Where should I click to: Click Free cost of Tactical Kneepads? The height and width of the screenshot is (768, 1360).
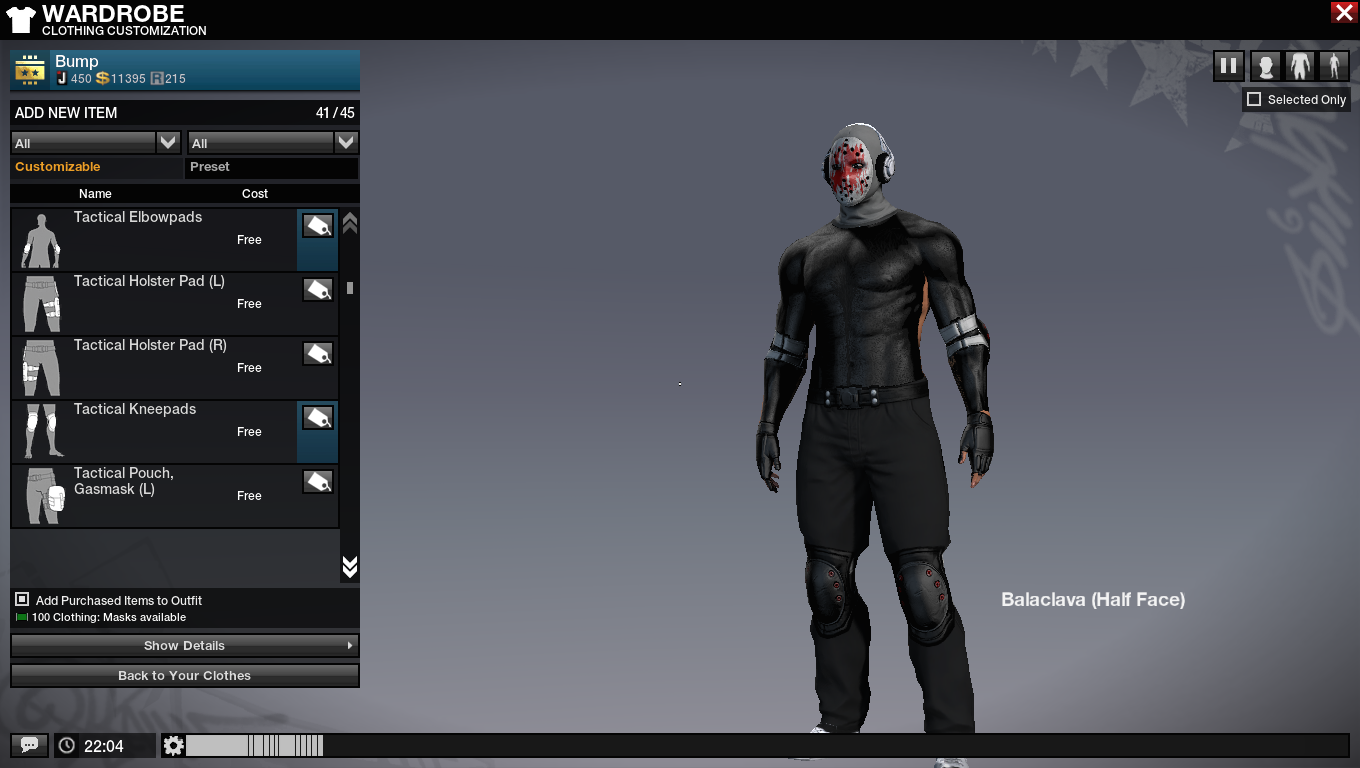[249, 432]
